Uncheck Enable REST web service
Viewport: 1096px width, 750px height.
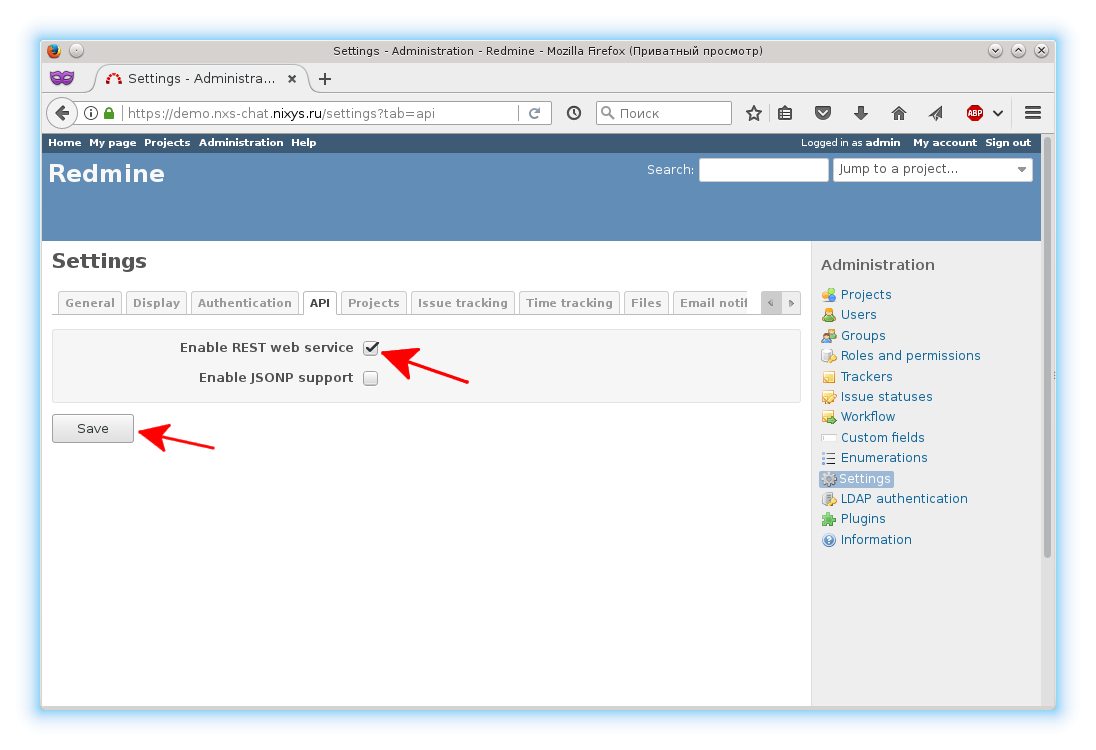(x=370, y=348)
